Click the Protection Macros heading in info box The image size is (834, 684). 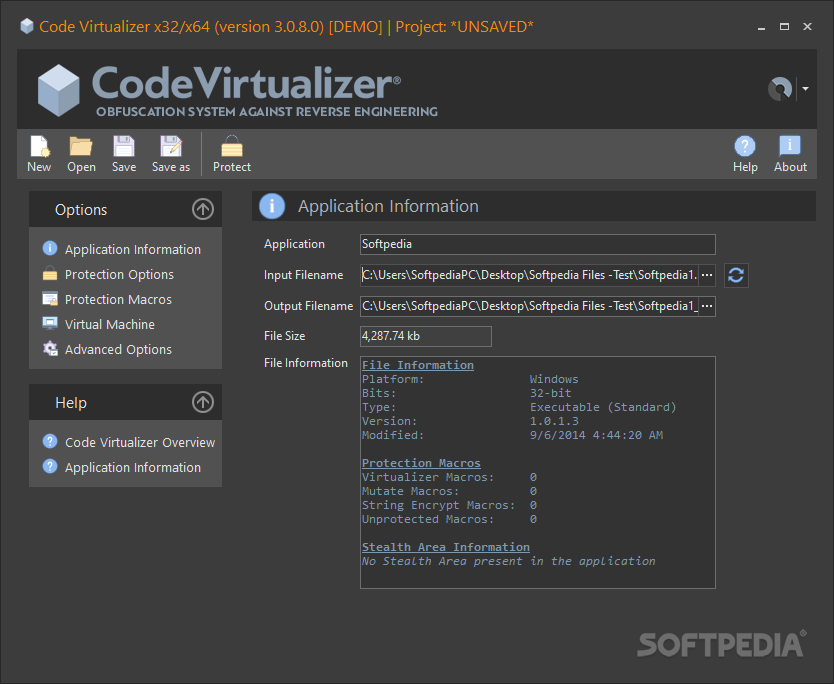click(421, 463)
